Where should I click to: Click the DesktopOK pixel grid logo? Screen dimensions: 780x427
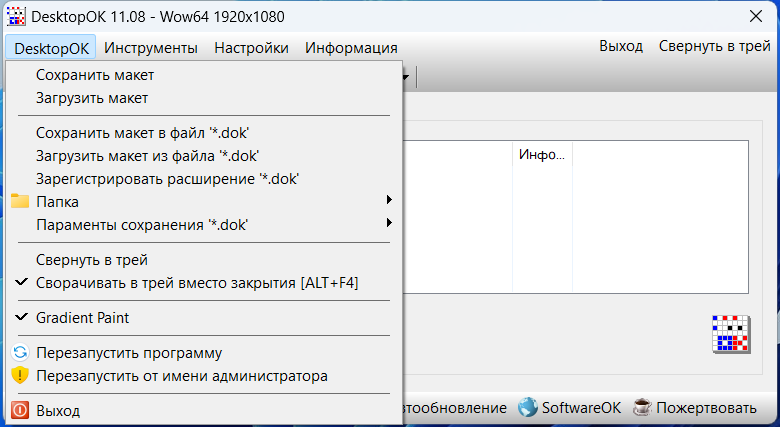click(x=731, y=334)
